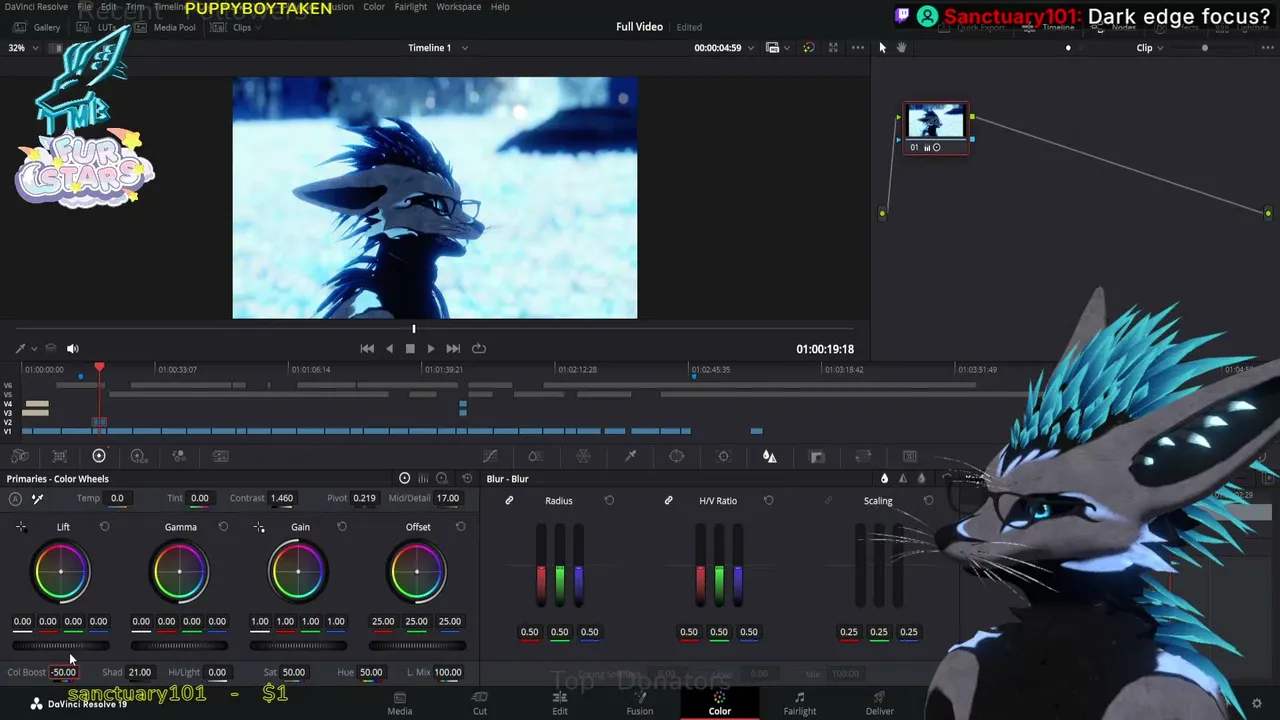Image resolution: width=1280 pixels, height=720 pixels.
Task: Open the Motion Effects palette
Action: coord(219,456)
